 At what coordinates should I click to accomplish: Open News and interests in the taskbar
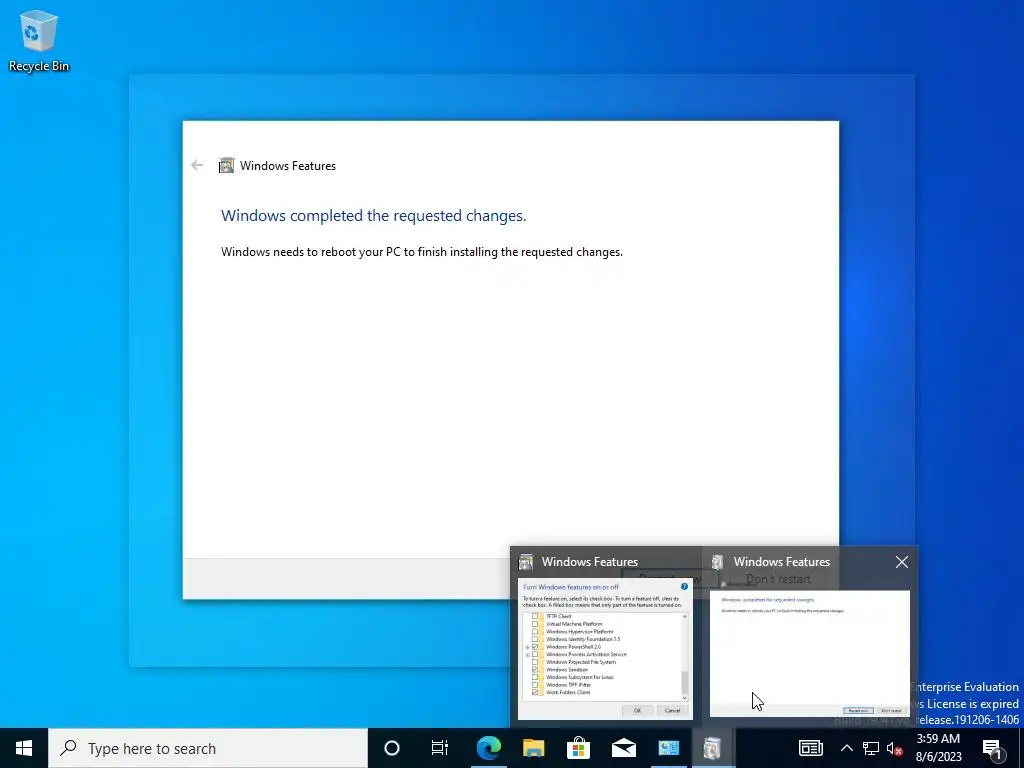coord(810,748)
